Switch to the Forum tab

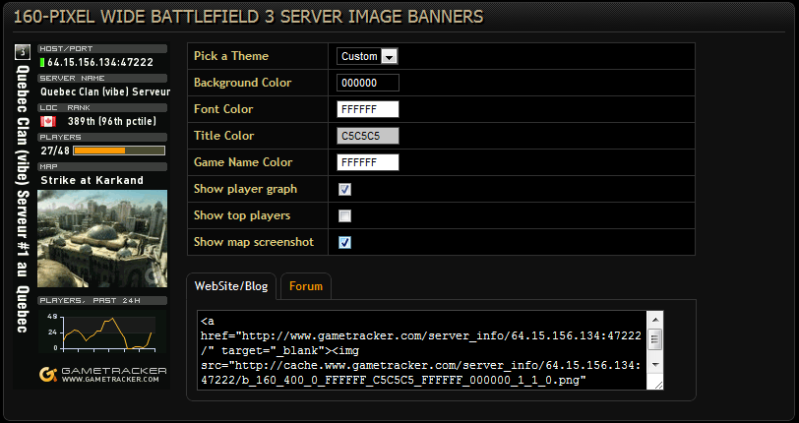point(306,286)
